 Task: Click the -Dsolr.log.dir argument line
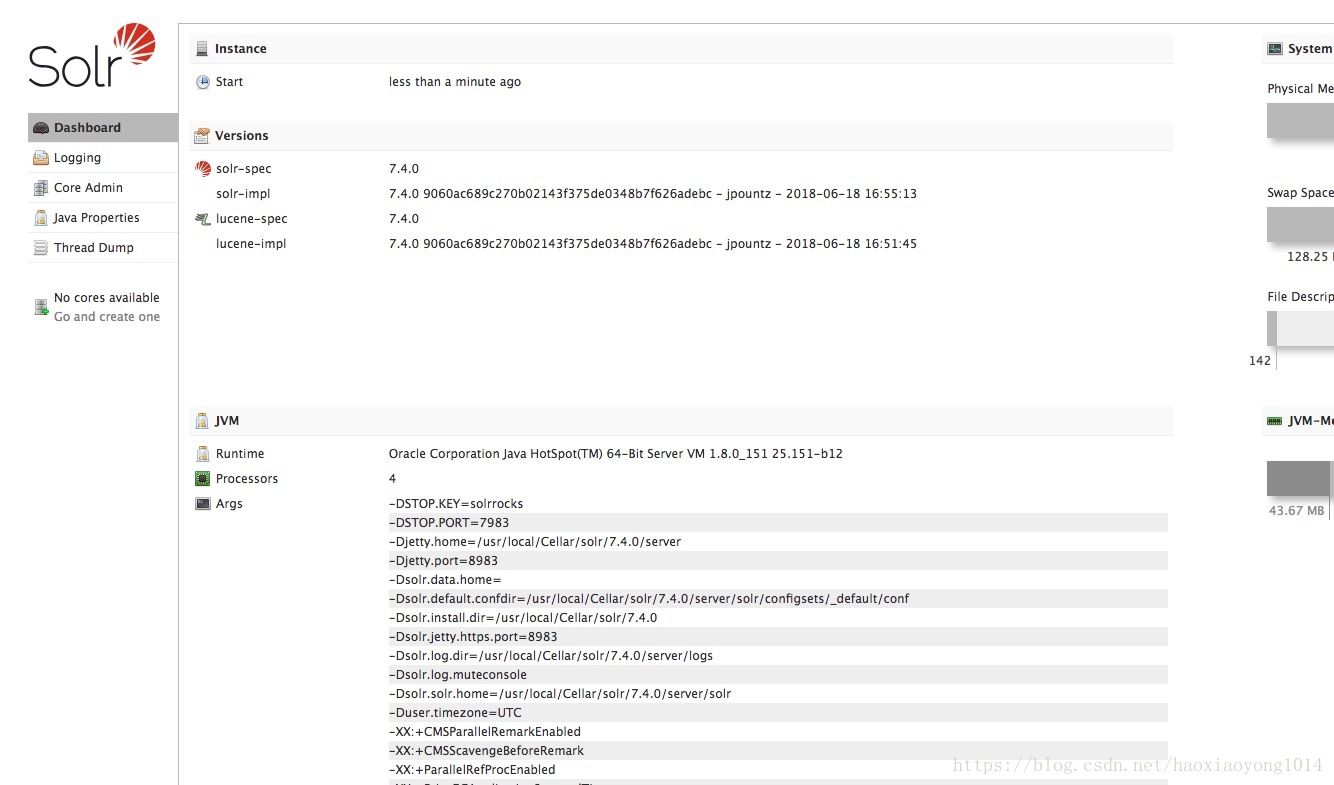[551, 656]
